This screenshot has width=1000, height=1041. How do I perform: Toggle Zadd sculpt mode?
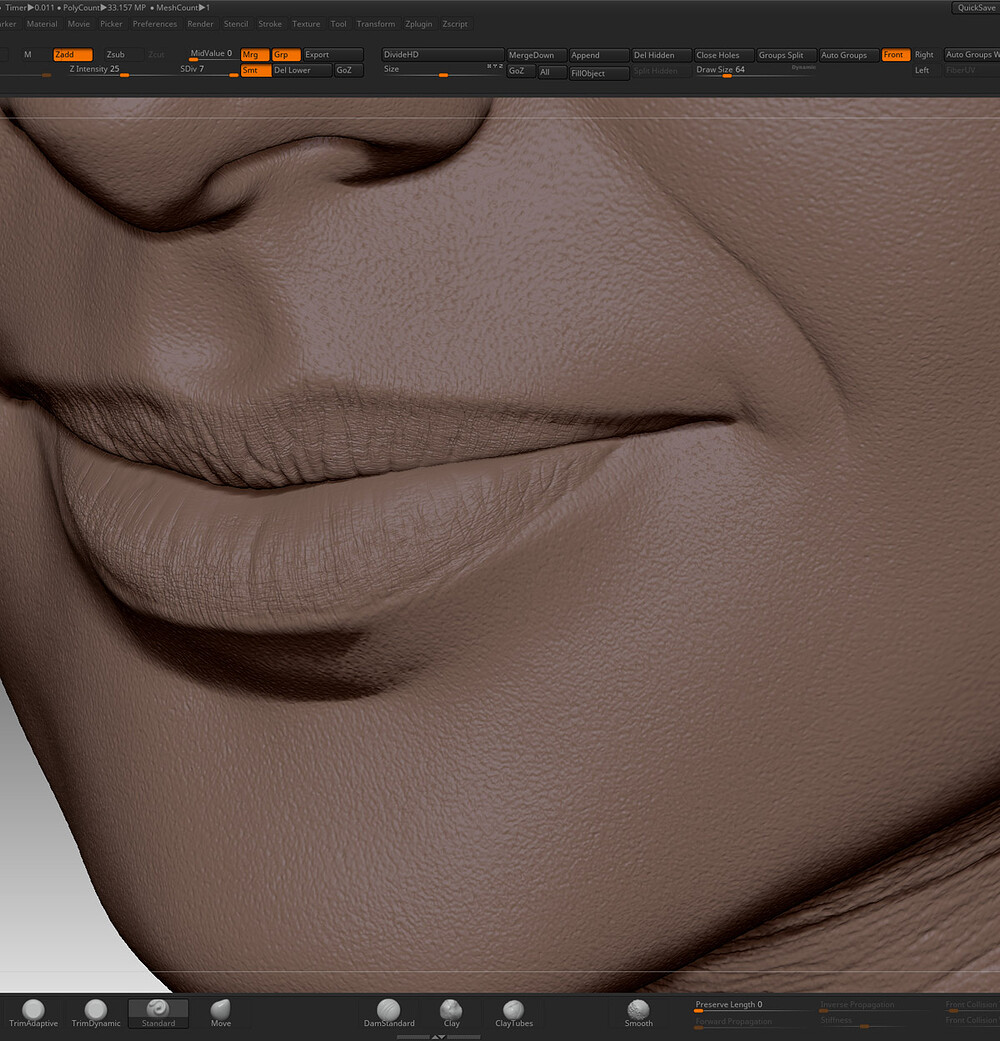click(x=72, y=54)
